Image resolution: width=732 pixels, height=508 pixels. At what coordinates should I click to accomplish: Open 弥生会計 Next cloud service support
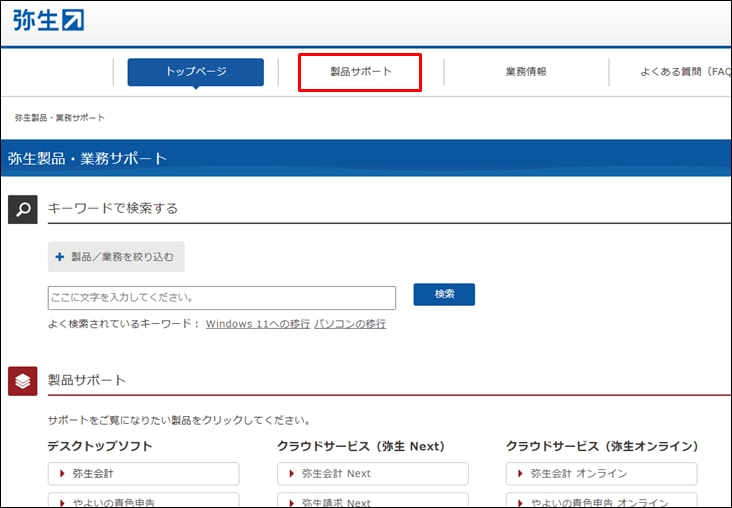pyautogui.click(x=373, y=473)
